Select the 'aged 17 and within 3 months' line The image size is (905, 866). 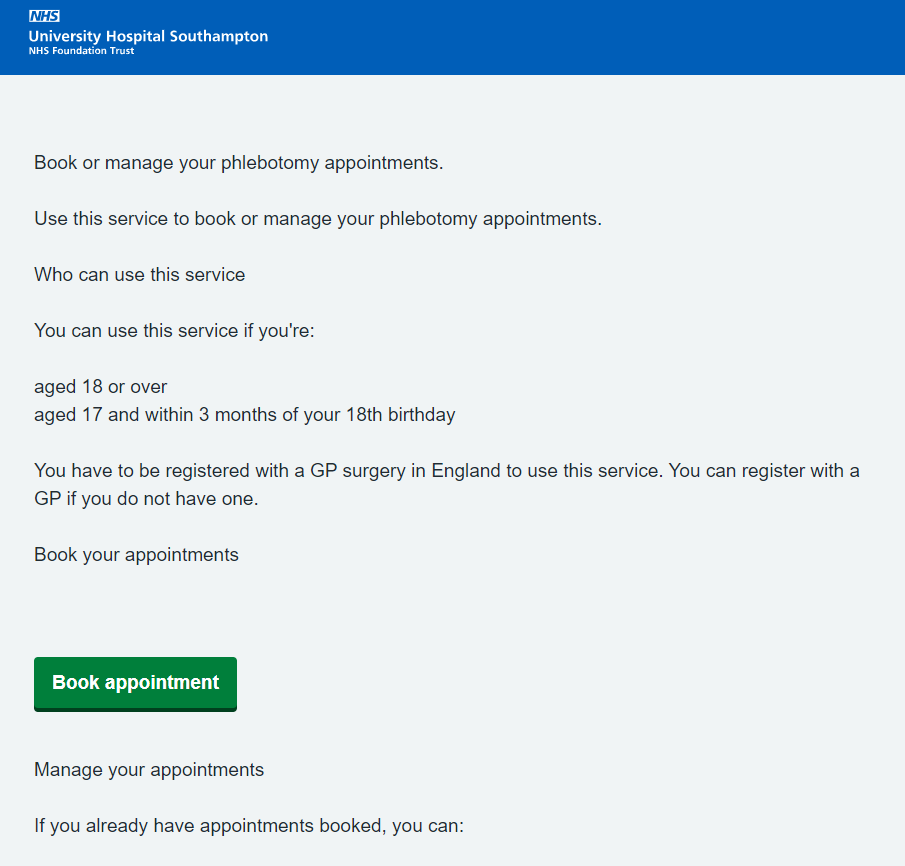[244, 414]
